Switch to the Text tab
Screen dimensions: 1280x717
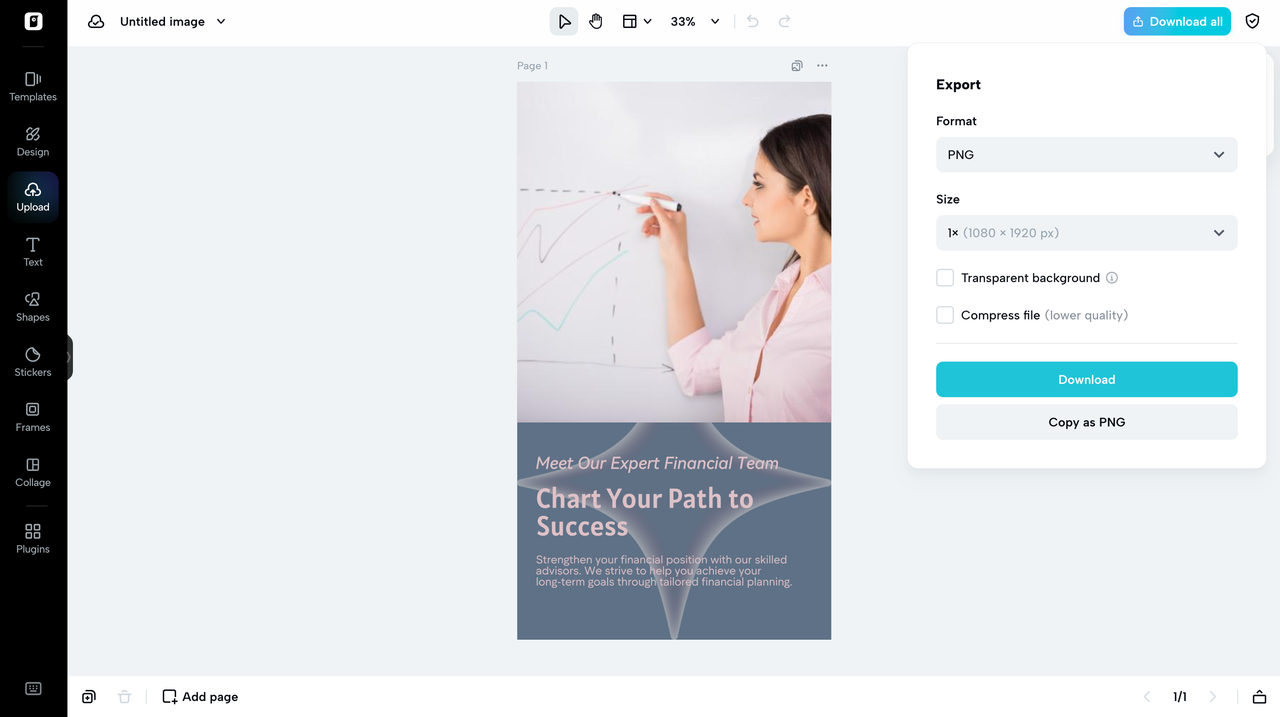[33, 252]
